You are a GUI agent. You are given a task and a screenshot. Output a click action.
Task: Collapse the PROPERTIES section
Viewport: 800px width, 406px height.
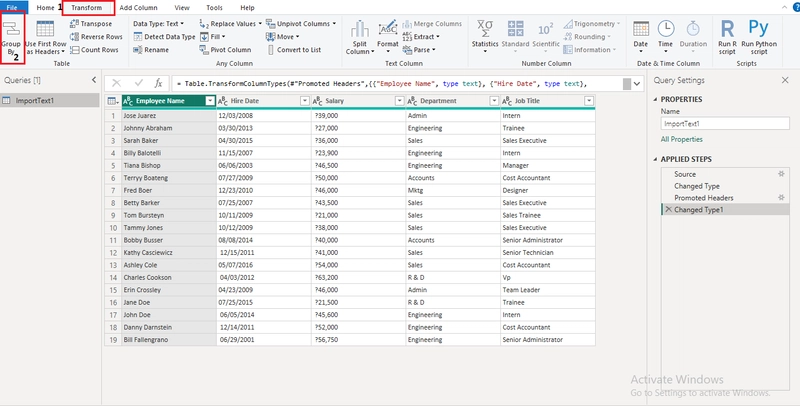[x=656, y=99]
